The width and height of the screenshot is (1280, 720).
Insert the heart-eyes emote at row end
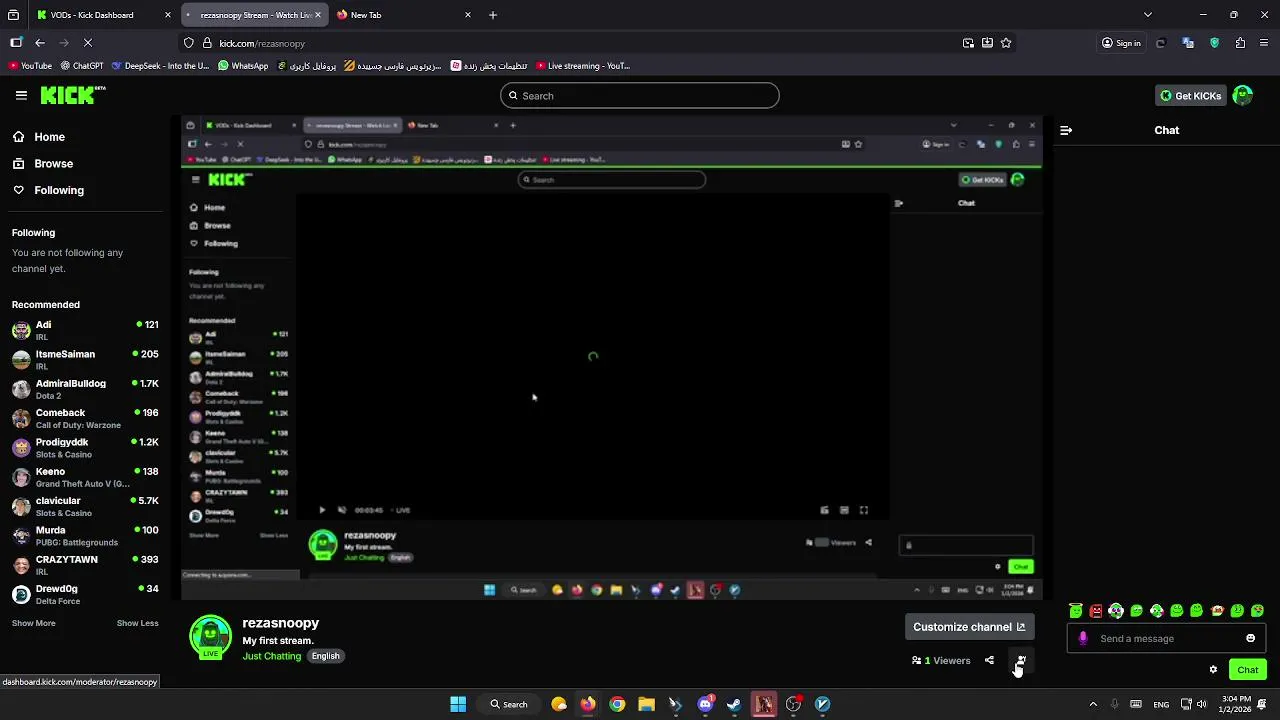click(1257, 610)
